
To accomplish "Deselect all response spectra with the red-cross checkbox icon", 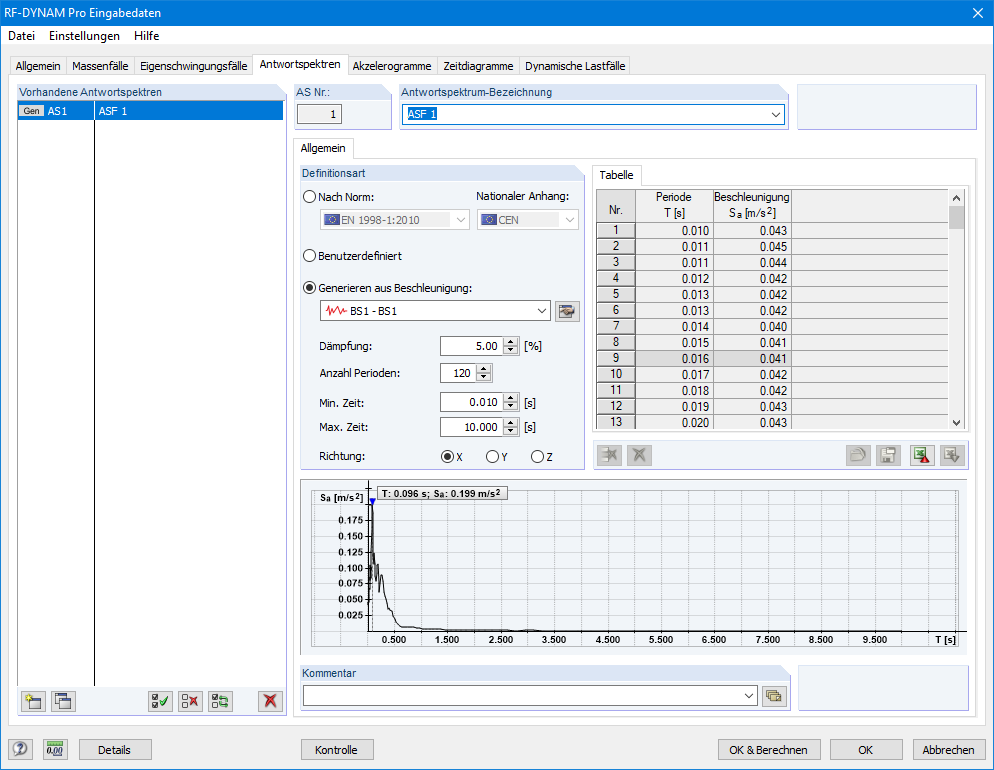I will [x=190, y=701].
